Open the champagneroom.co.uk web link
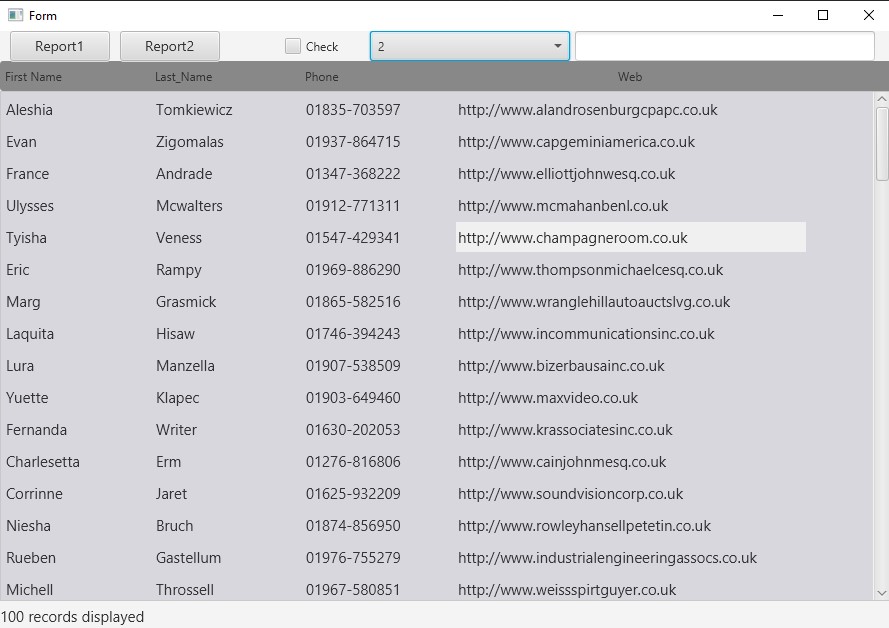Image resolution: width=889 pixels, height=628 pixels. (572, 237)
